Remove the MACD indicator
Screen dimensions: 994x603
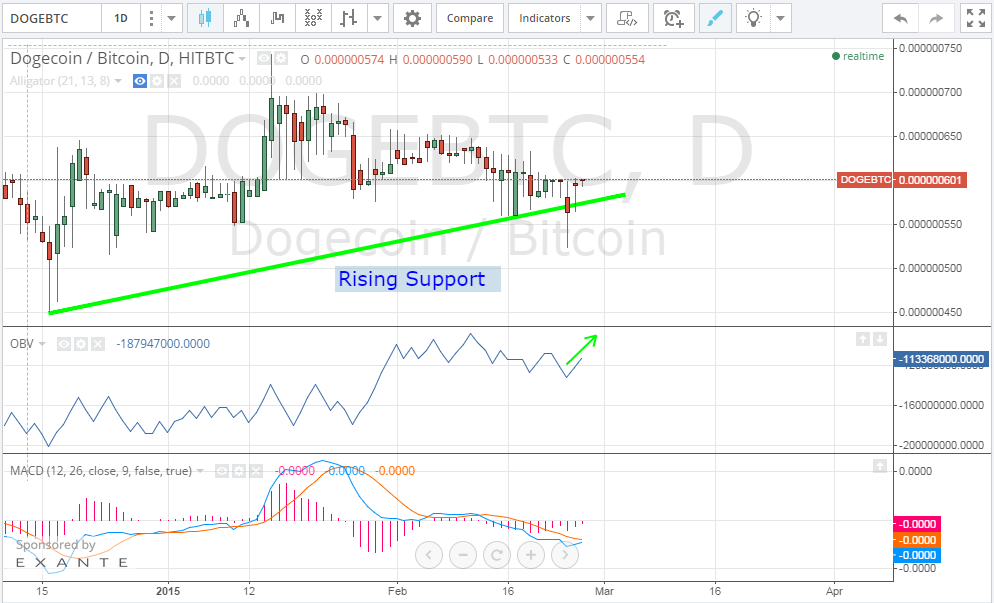(x=255, y=471)
